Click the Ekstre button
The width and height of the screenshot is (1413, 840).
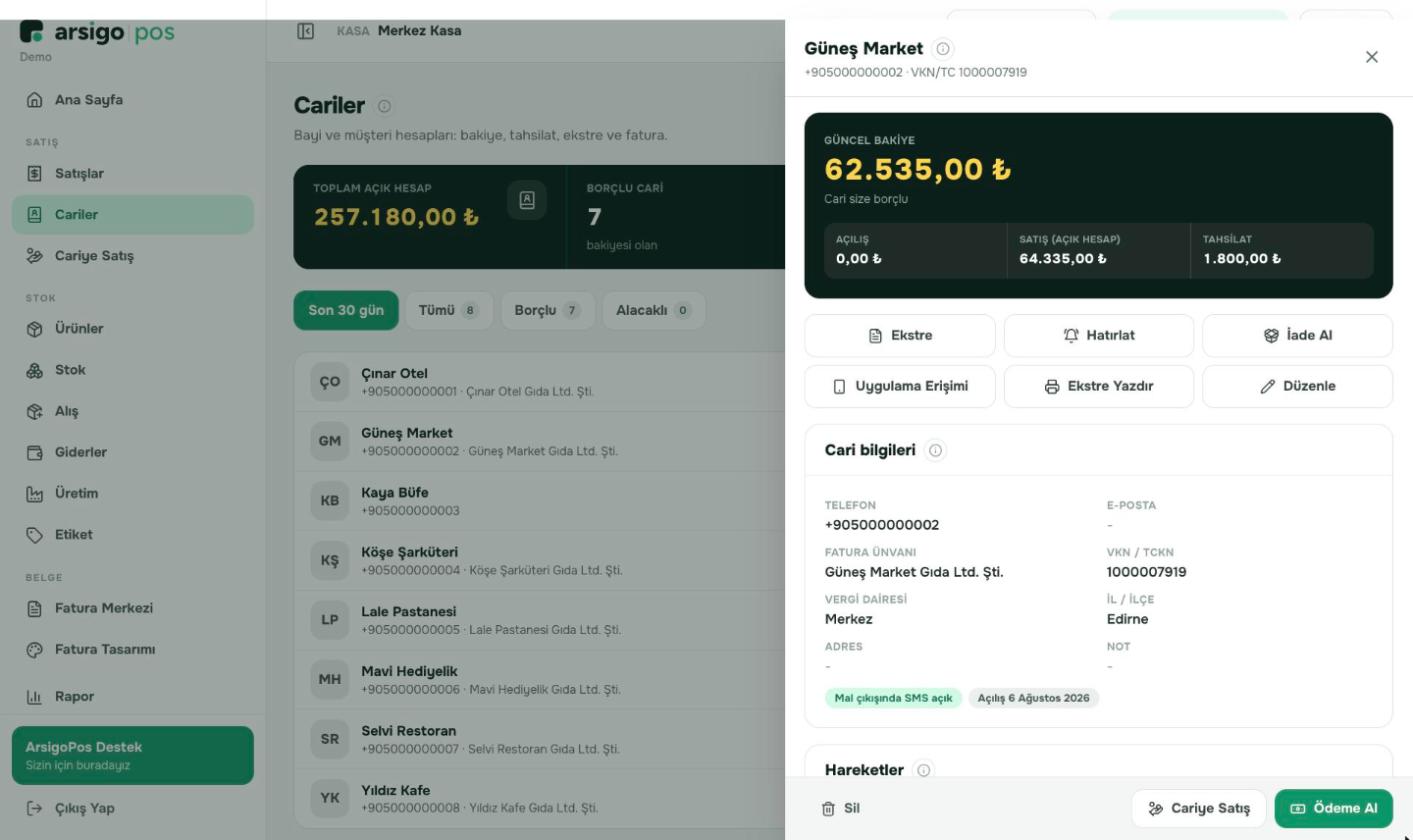pyautogui.click(x=900, y=336)
